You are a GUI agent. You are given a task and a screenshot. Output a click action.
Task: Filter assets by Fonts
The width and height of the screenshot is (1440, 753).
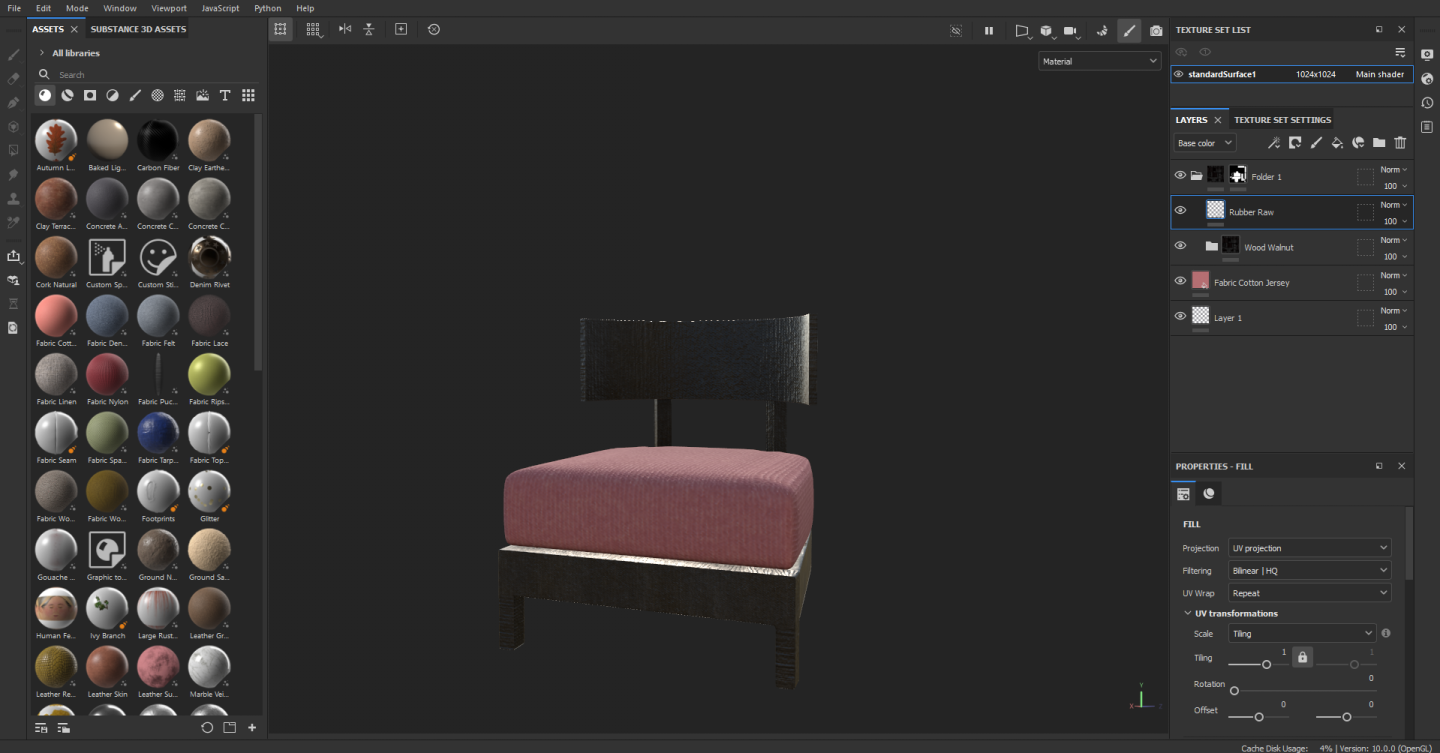point(225,95)
